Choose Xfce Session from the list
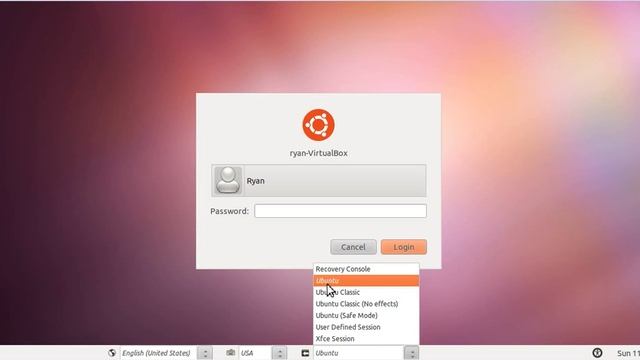The width and height of the screenshot is (640, 360). tap(366, 339)
